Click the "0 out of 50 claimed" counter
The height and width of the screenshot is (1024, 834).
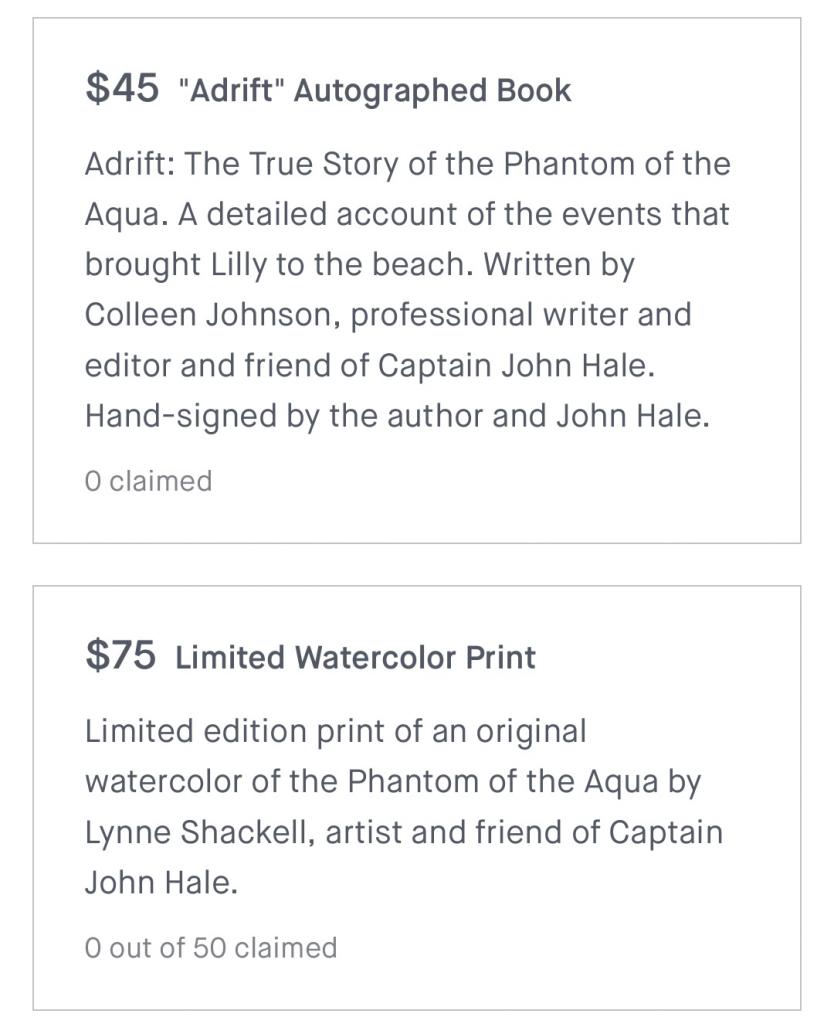tap(211, 948)
